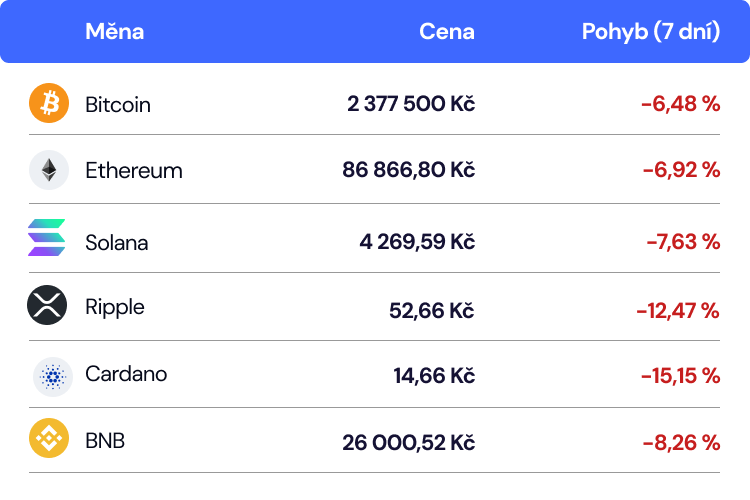
Task: Open the Ripple currency name link
Action: click(115, 306)
